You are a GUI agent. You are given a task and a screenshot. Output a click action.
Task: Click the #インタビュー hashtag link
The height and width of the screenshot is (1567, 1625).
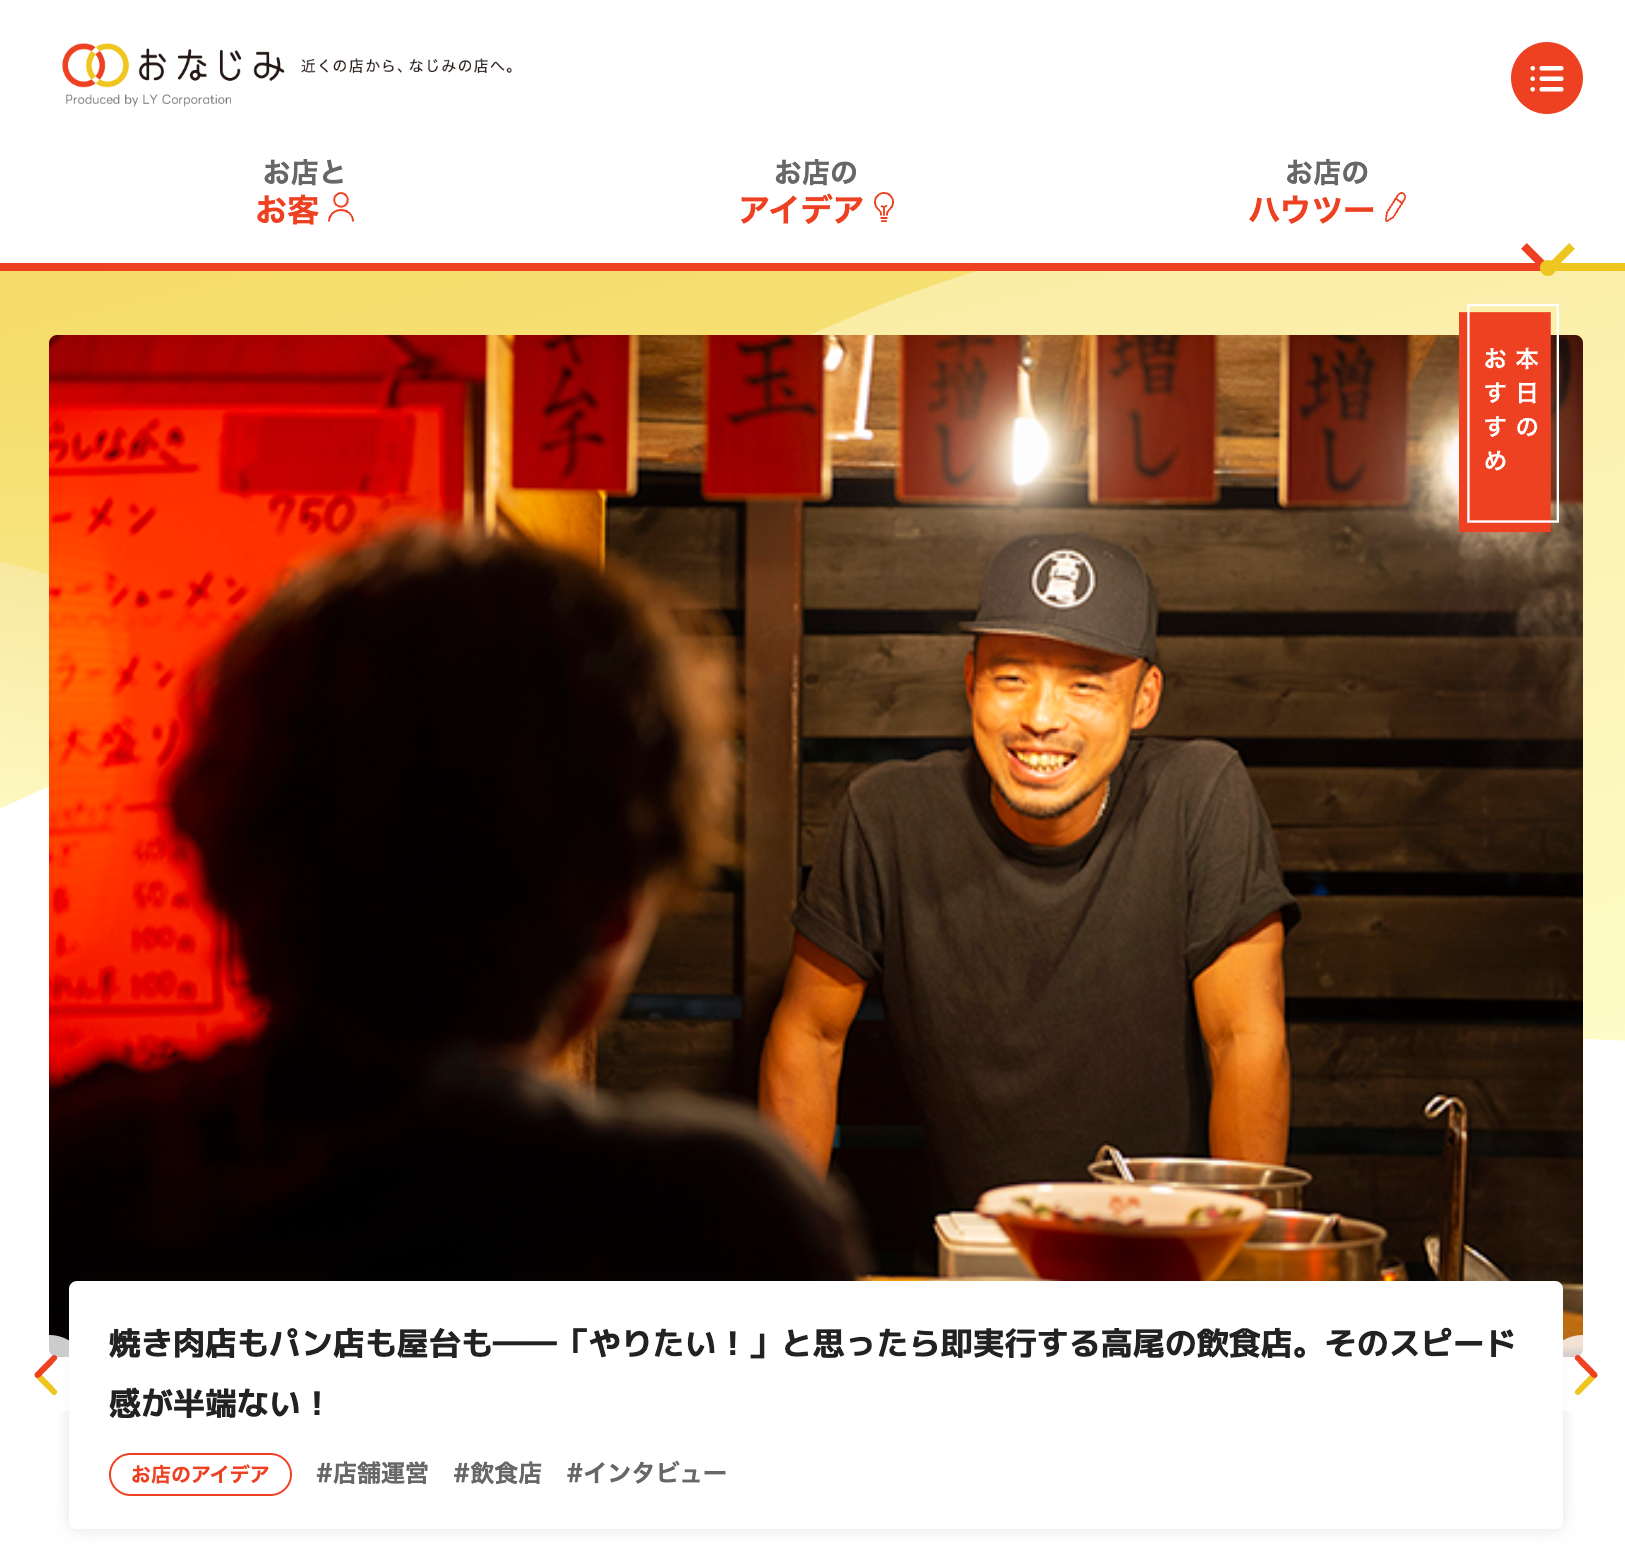click(646, 1473)
